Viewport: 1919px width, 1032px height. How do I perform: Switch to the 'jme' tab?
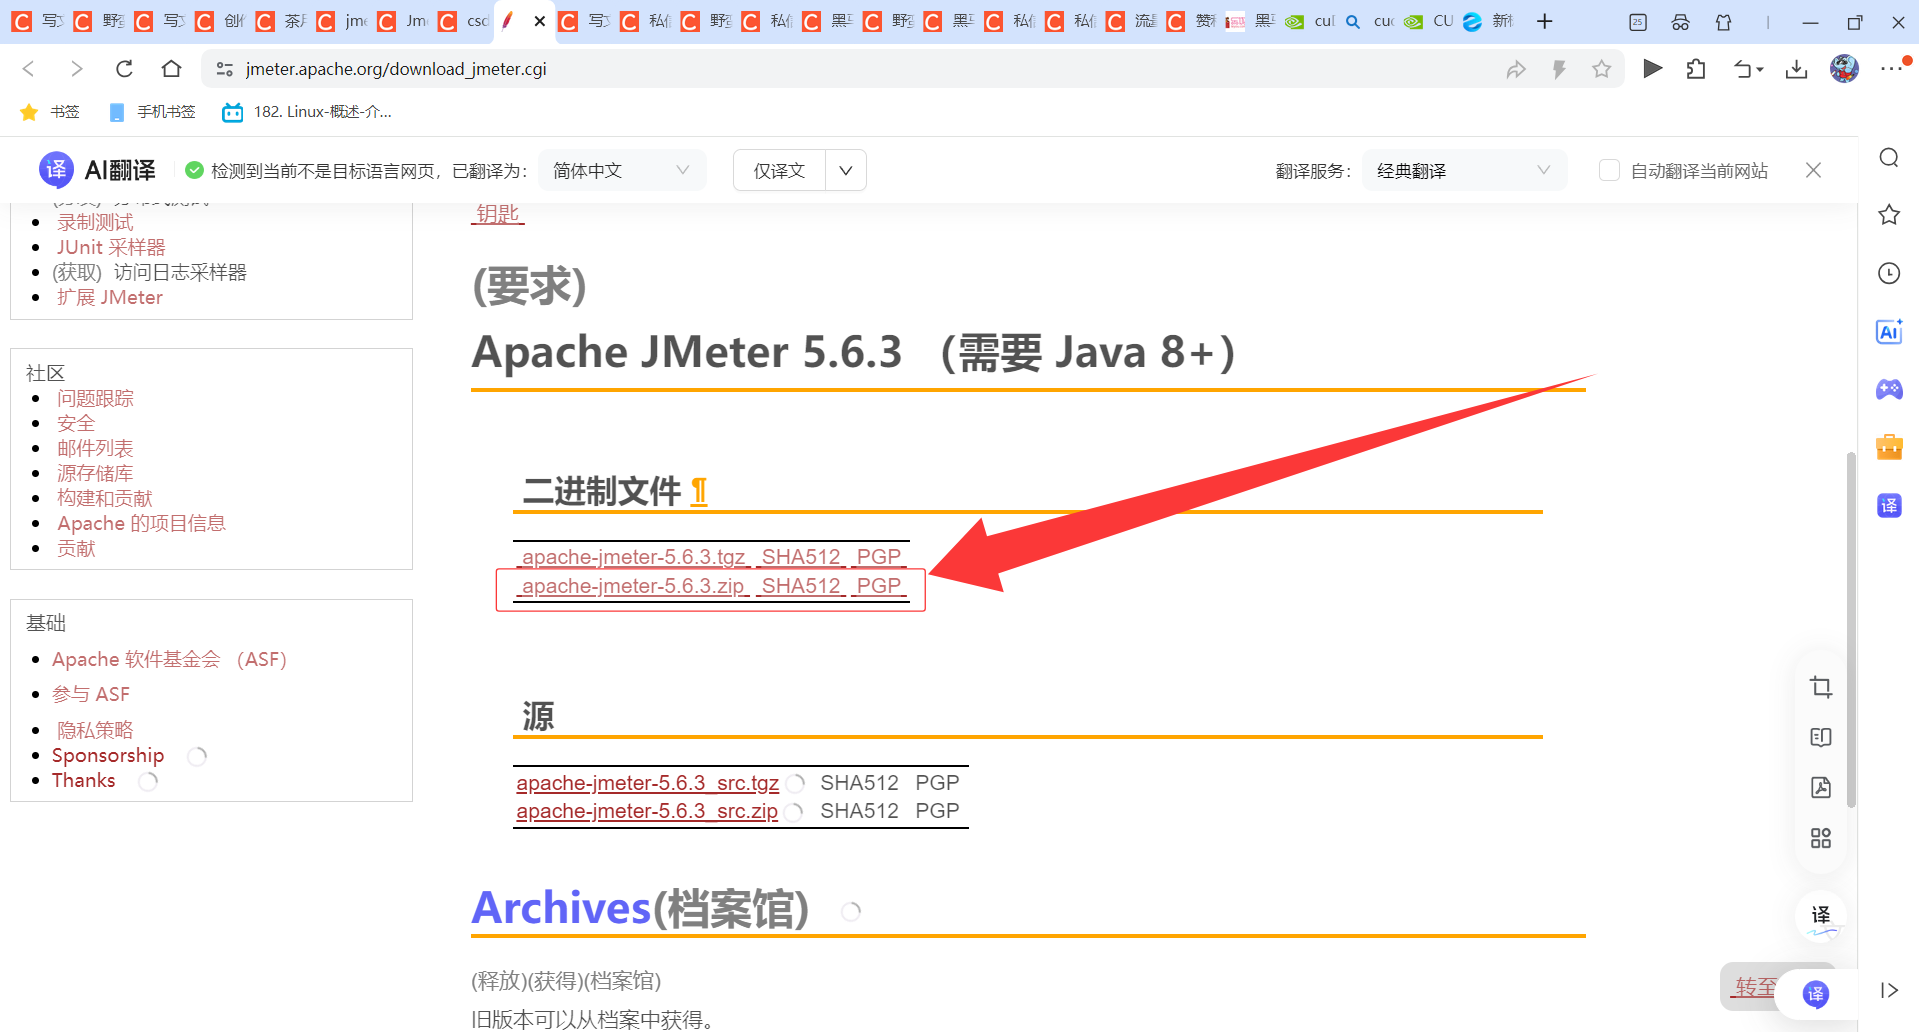coord(343,21)
